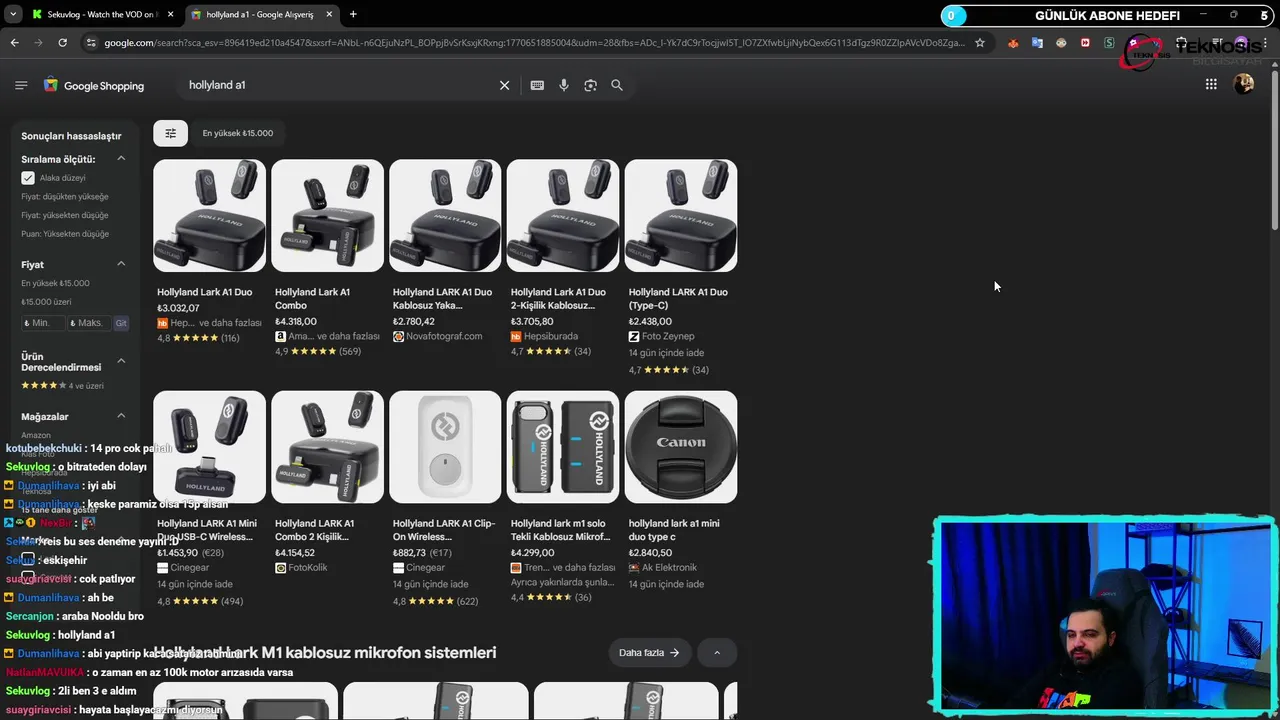
Task: Click the browser address bar URL
Action: click(535, 43)
